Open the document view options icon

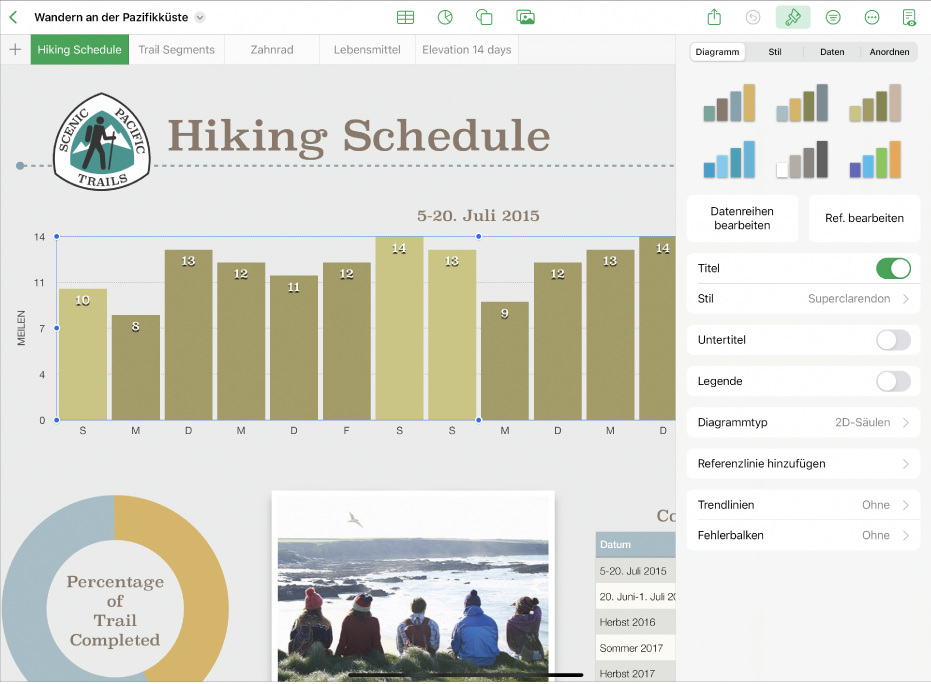tap(909, 17)
